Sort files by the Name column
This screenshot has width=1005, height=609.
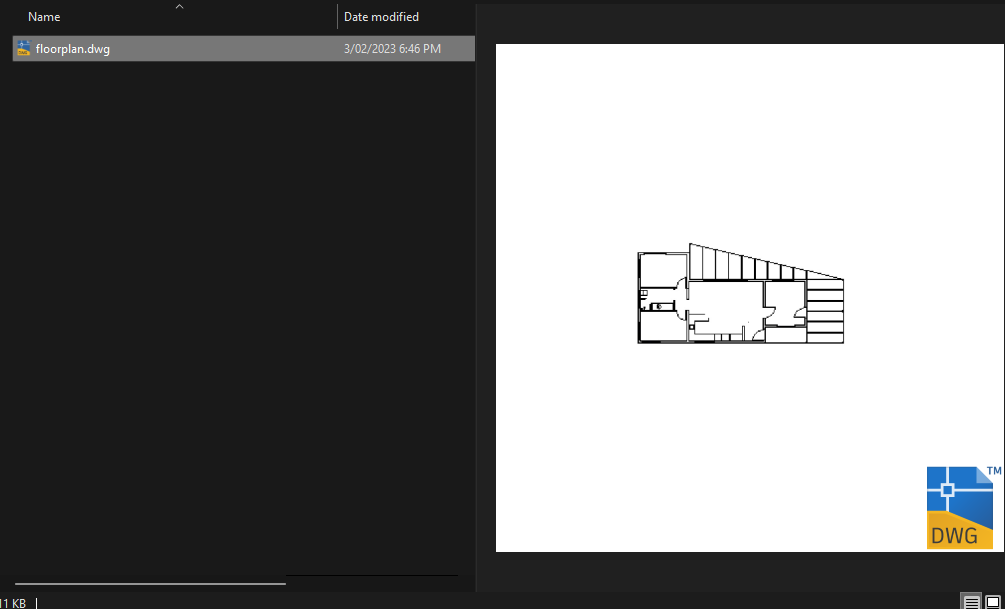pyautogui.click(x=44, y=17)
